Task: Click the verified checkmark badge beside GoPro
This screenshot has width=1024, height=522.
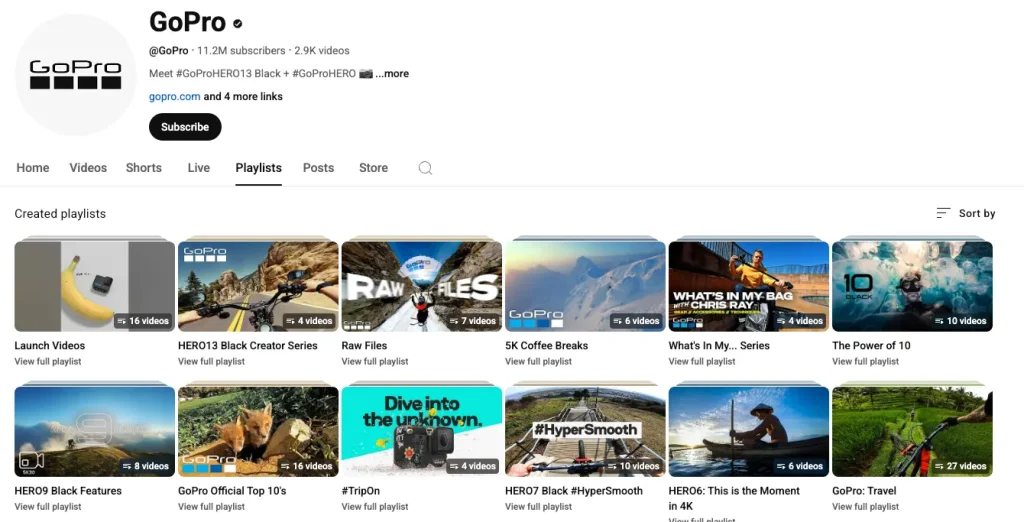Action: (x=238, y=24)
